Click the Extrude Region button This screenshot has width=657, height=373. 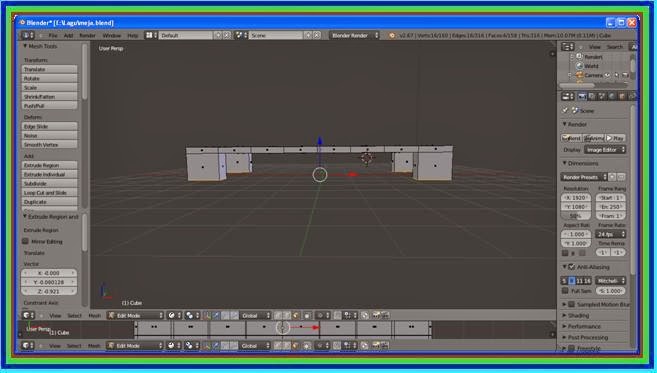click(49, 165)
